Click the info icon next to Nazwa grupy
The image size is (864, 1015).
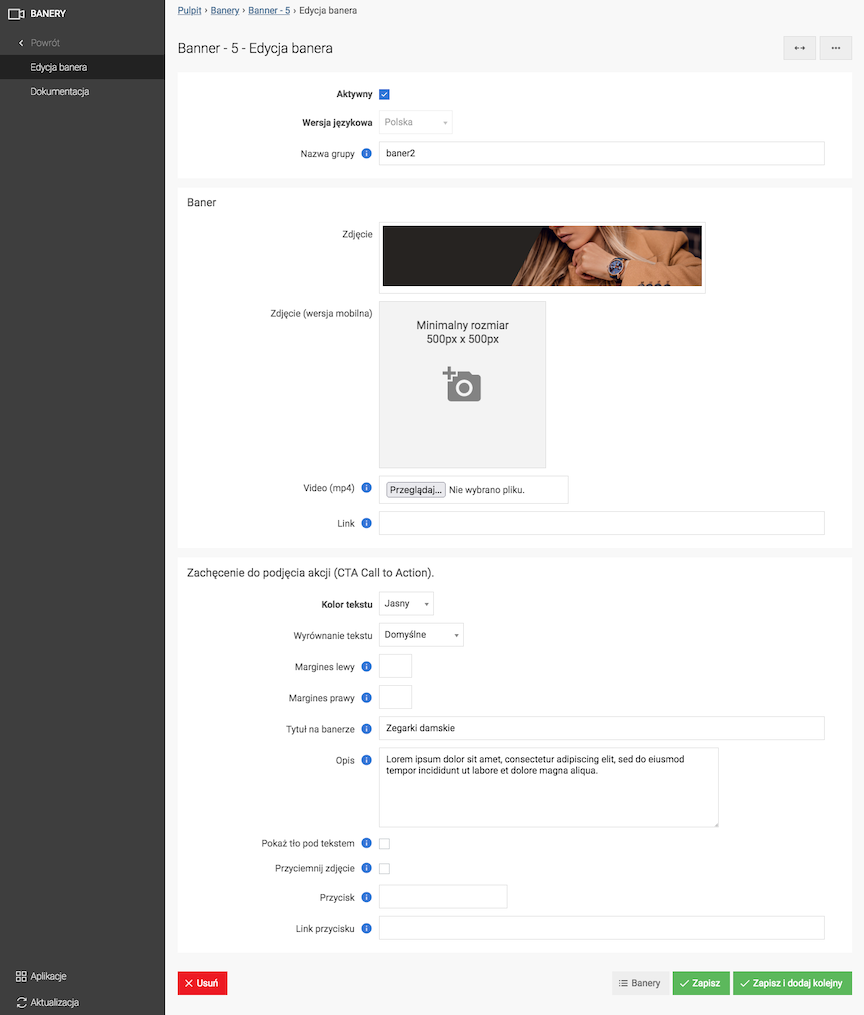coord(366,153)
